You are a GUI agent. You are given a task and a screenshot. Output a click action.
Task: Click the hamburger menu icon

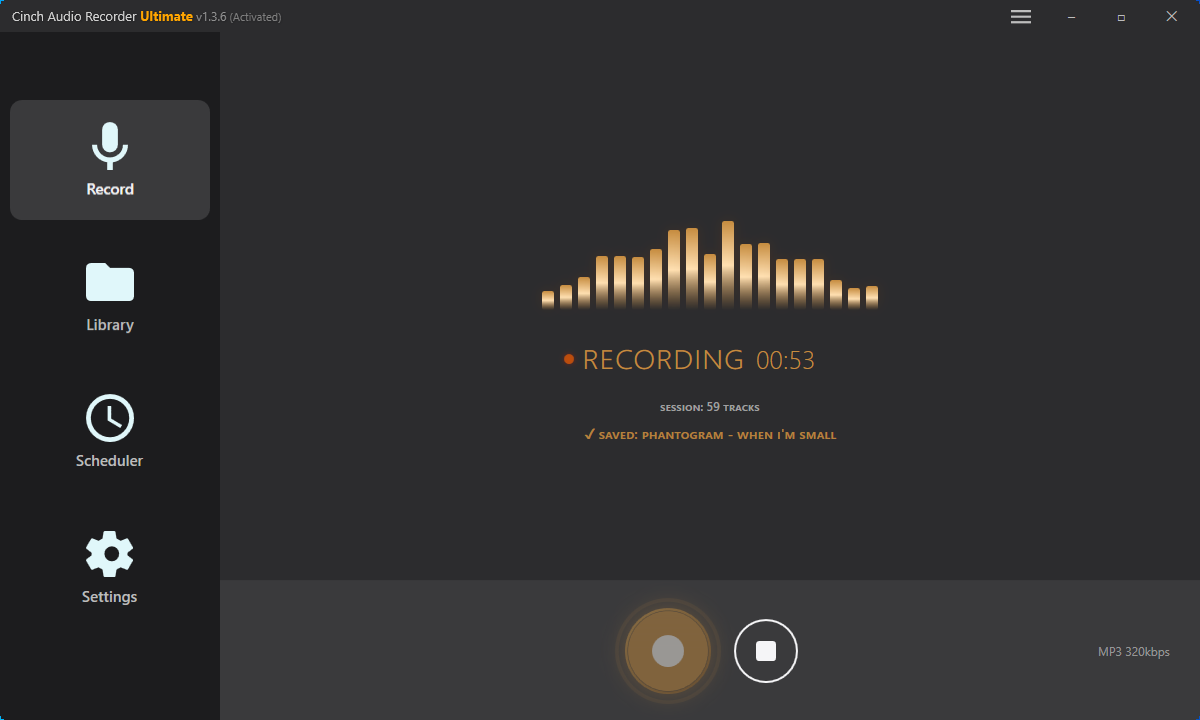pyautogui.click(x=1021, y=17)
